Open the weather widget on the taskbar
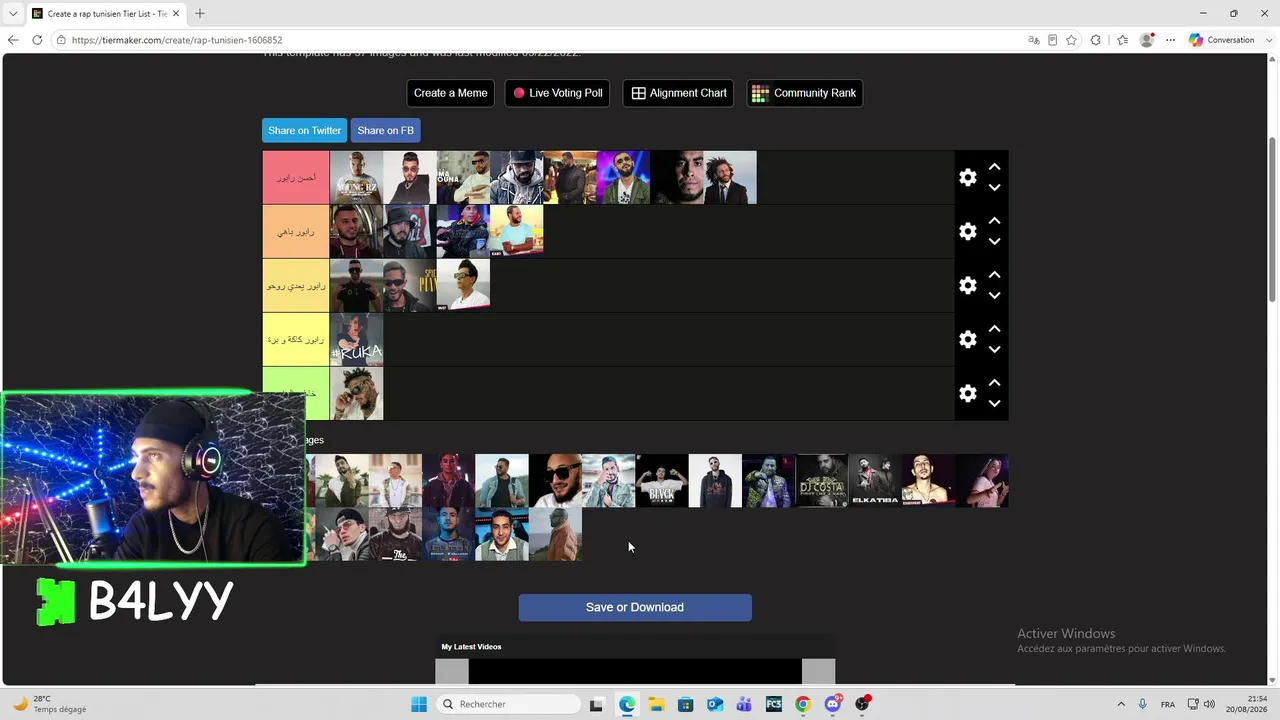The width and height of the screenshot is (1280, 720). click(50, 704)
